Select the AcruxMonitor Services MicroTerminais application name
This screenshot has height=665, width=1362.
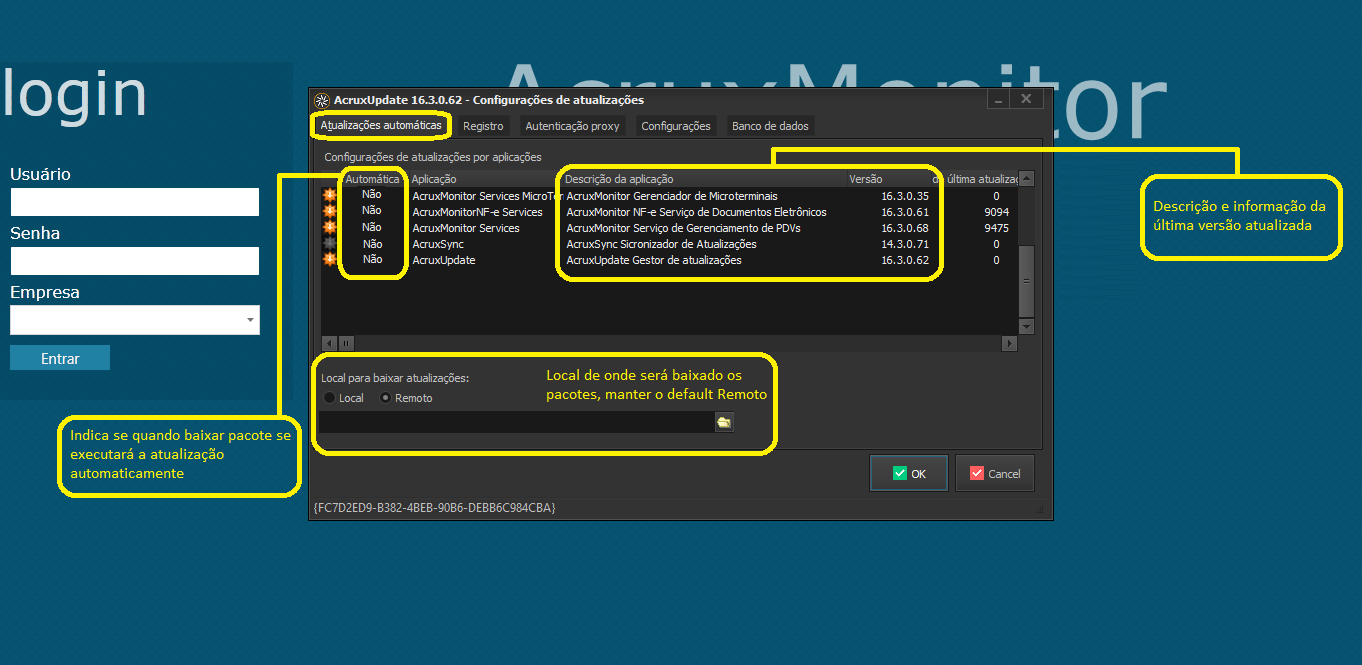pyautogui.click(x=486, y=196)
